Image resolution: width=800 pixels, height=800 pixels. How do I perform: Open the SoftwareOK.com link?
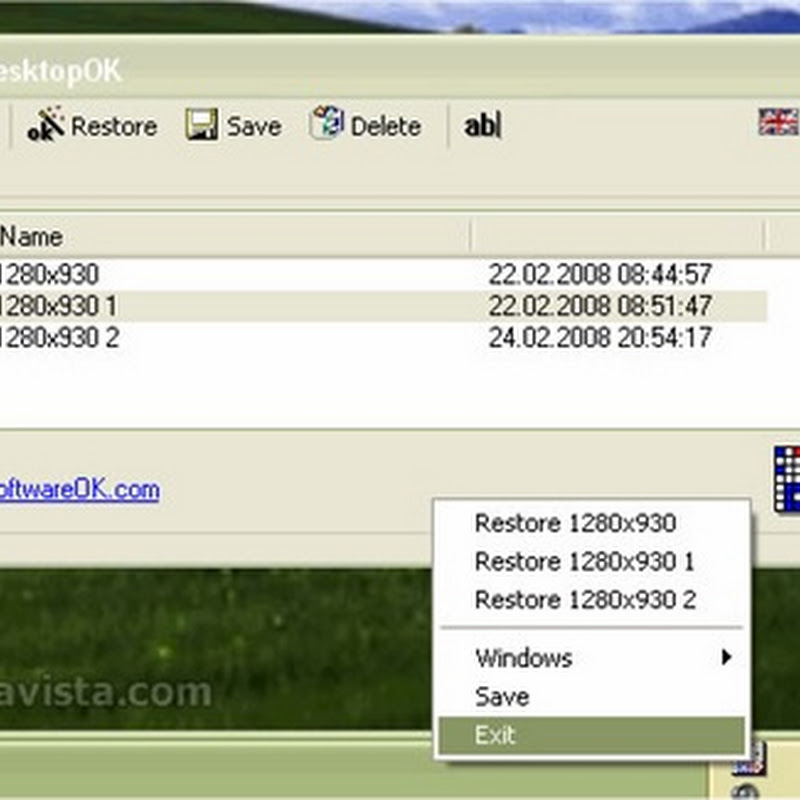coord(80,490)
